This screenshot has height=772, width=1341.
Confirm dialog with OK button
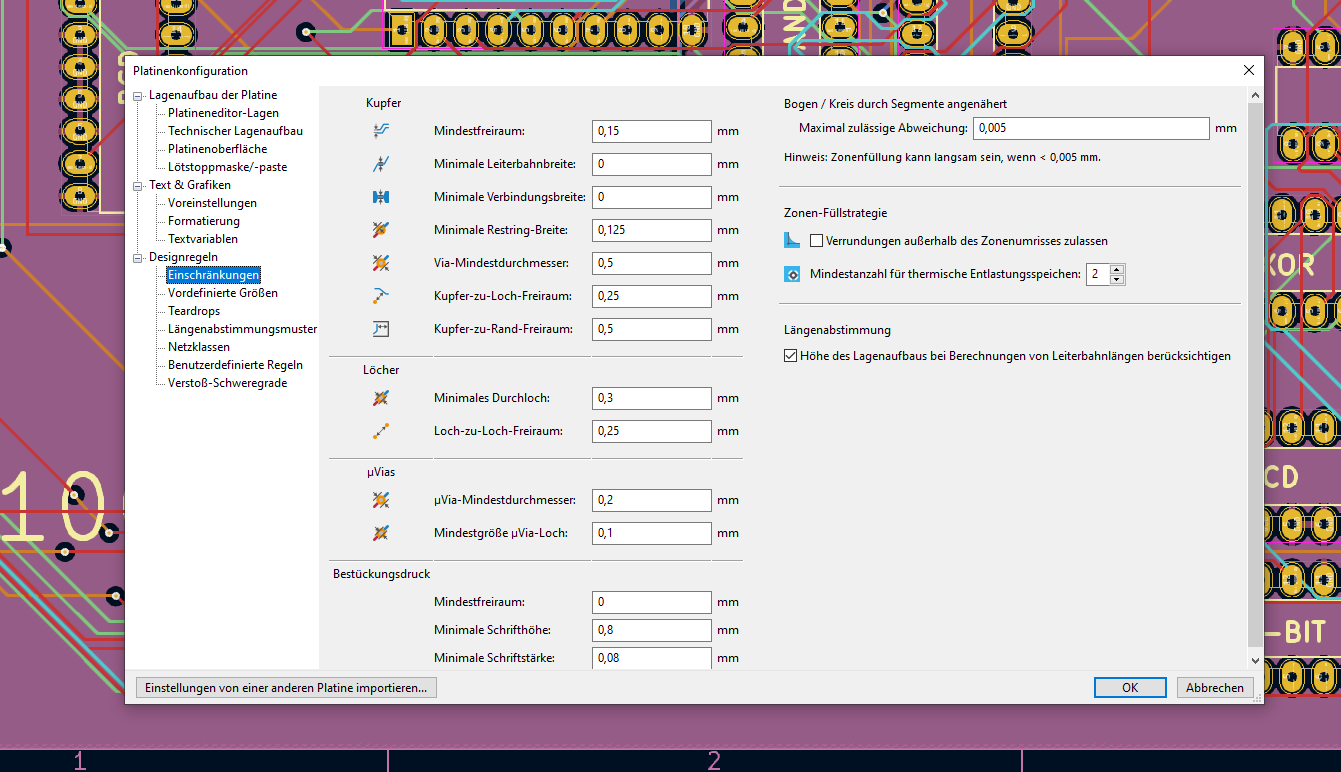click(1130, 688)
